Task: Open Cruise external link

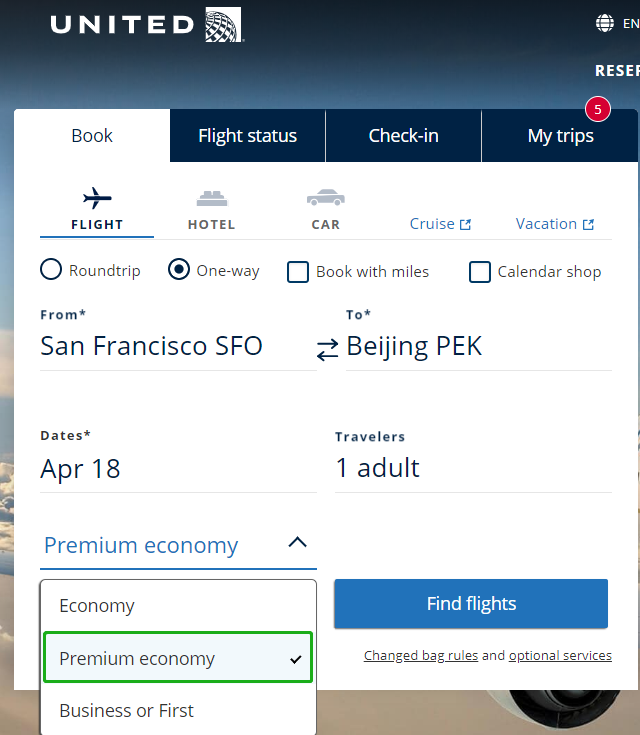Action: tap(440, 224)
